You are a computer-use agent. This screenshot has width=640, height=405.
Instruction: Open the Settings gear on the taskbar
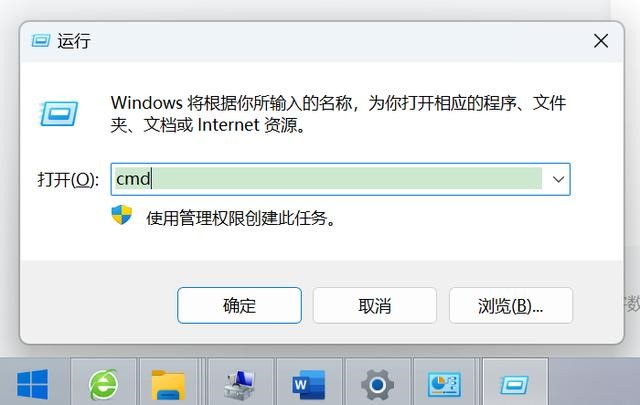[378, 384]
